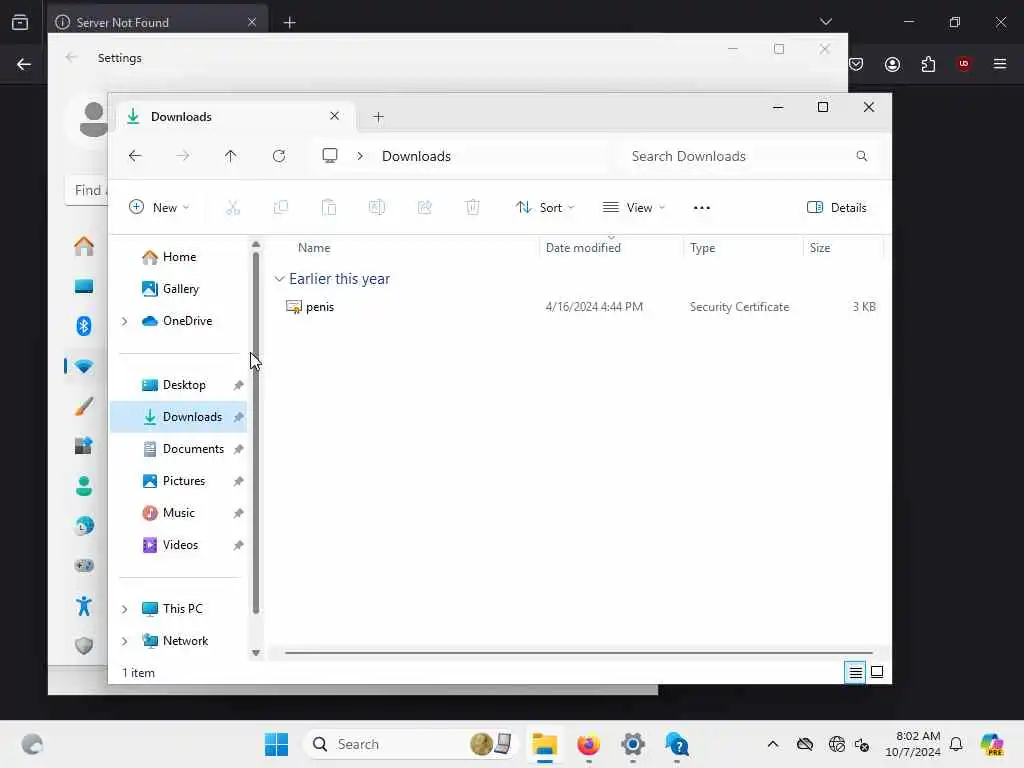Open Accessibility icon in Settings sidebar

tap(84, 606)
